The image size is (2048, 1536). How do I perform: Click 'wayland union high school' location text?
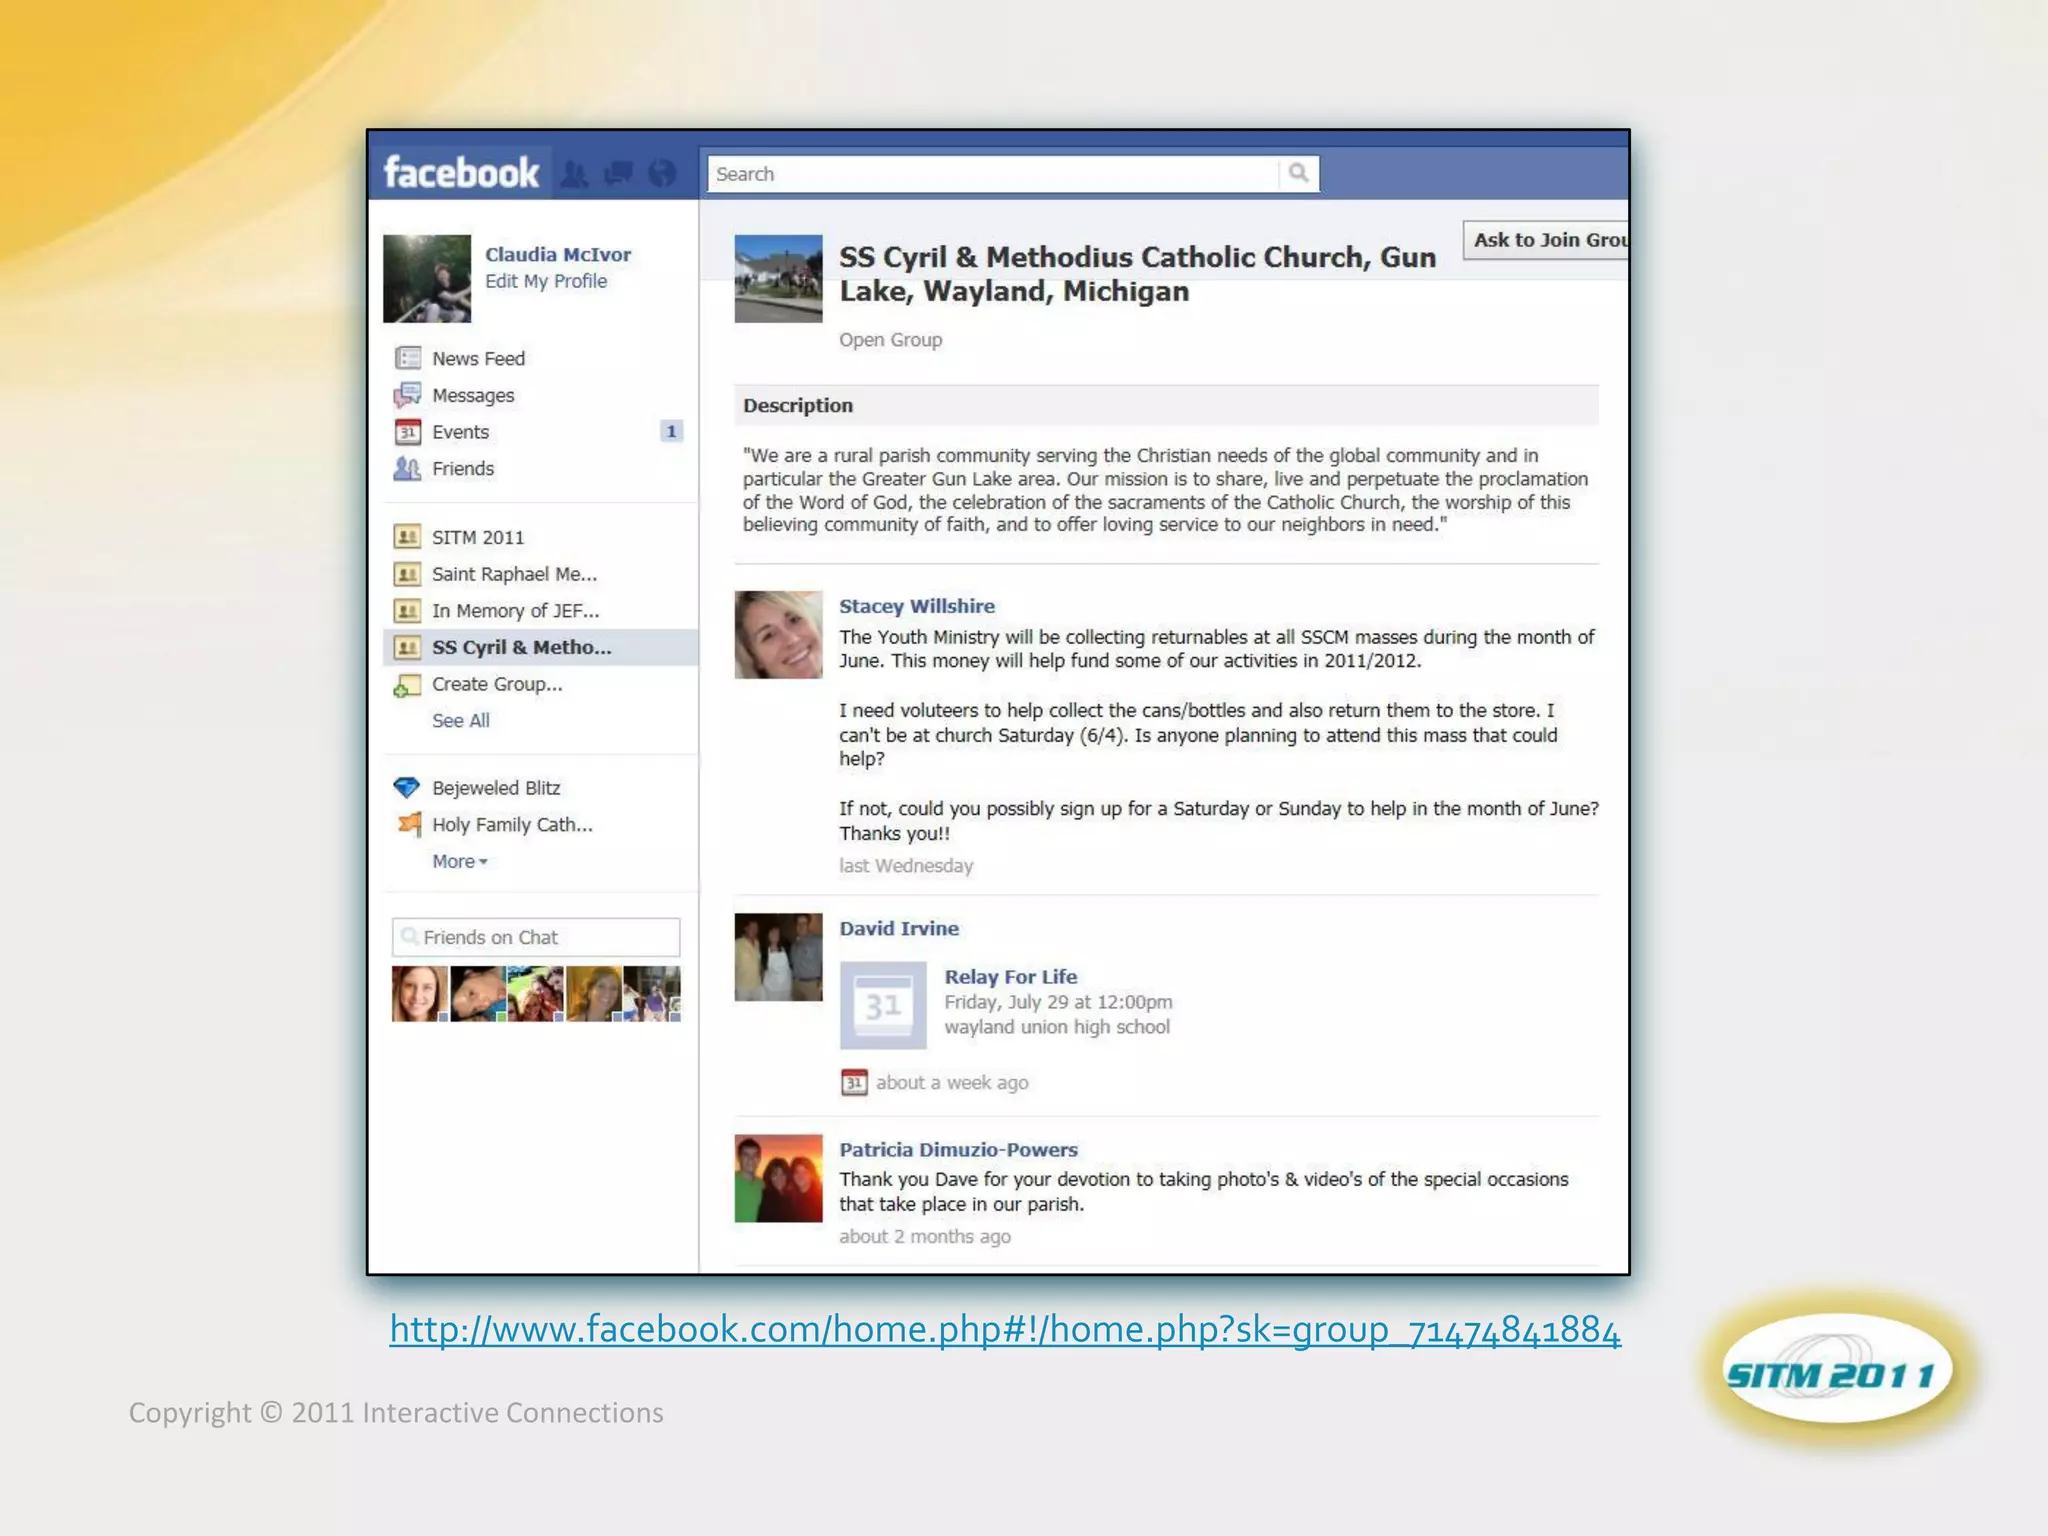click(x=1057, y=1027)
